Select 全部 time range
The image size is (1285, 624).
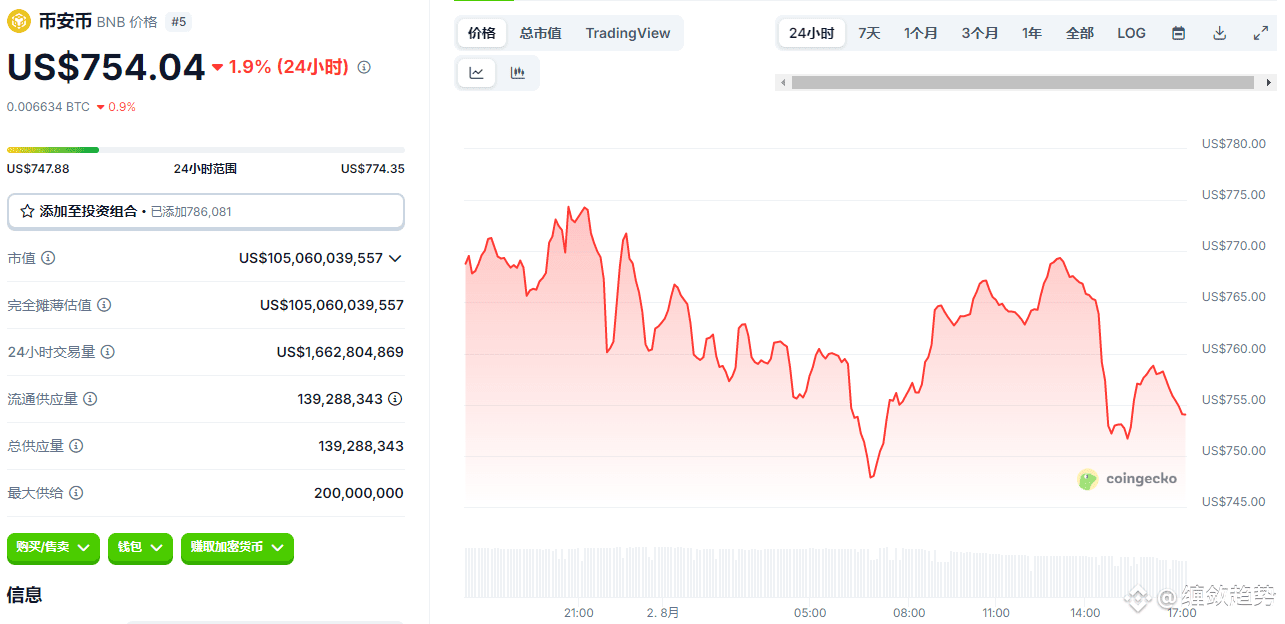pos(1080,33)
